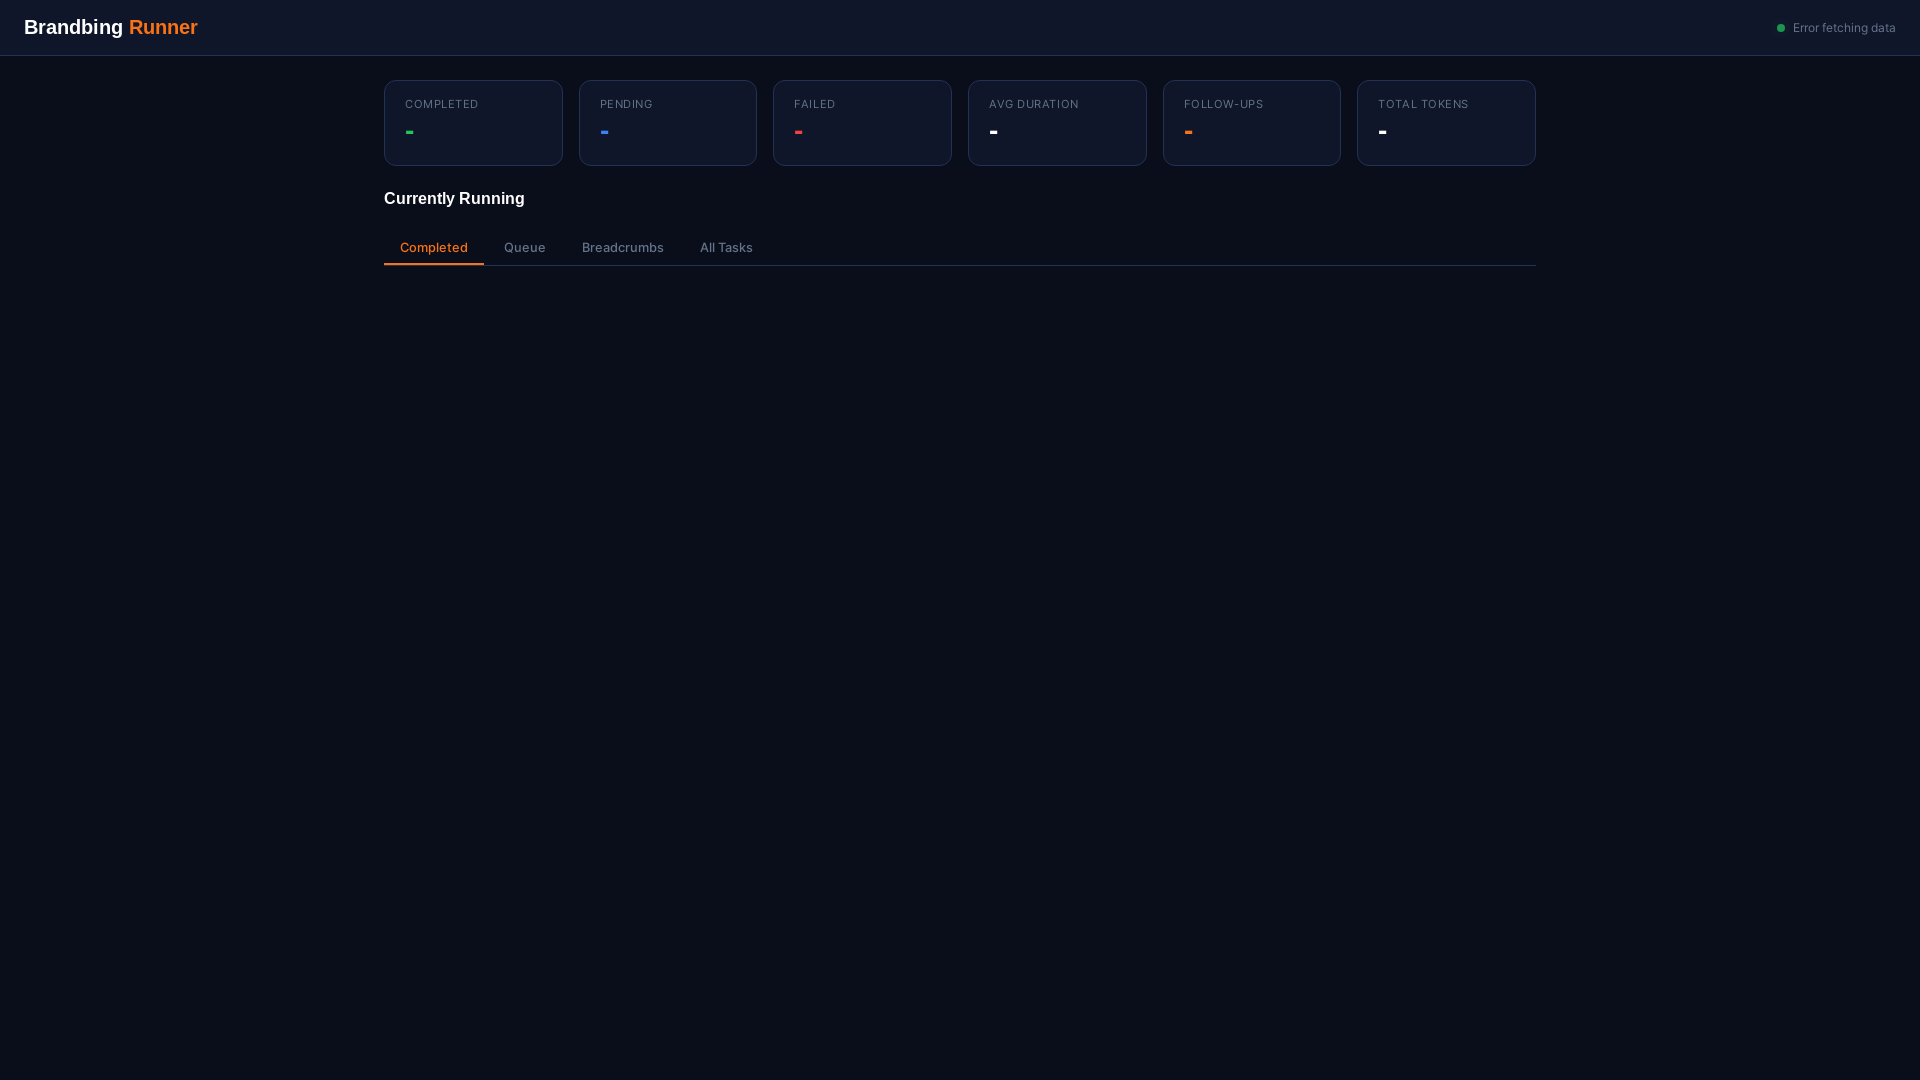Select the Breadcrumbs tab
Viewport: 1920px width, 1080px height.
(x=623, y=248)
